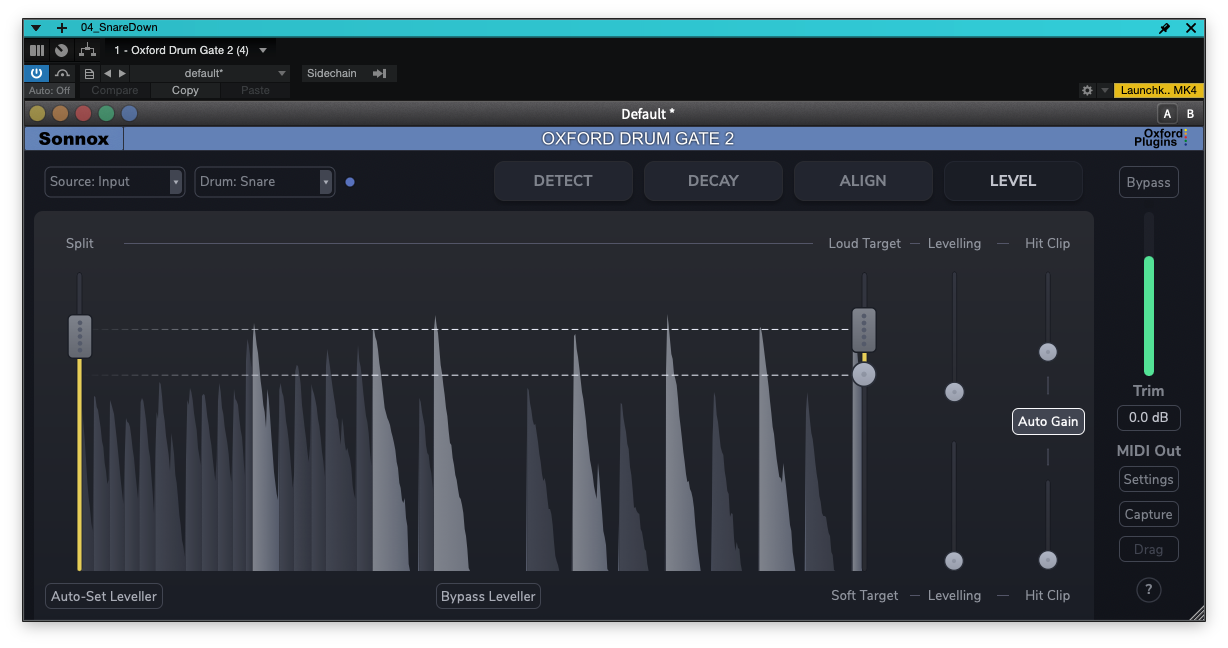Click the window resize grip corner
Screen dimensions: 1228x648
click(x=1197, y=614)
